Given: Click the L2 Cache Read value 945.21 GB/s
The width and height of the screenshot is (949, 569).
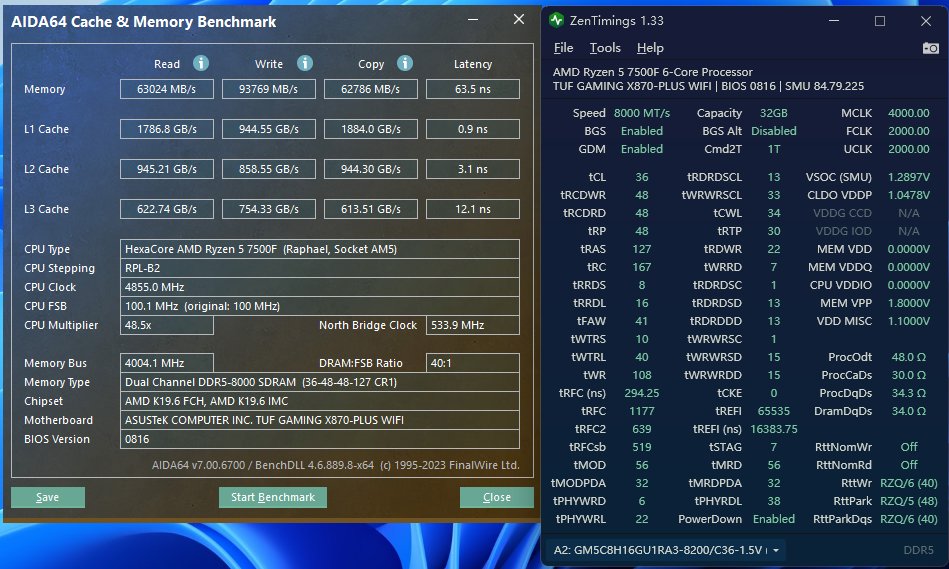Looking at the screenshot, I should coord(166,169).
